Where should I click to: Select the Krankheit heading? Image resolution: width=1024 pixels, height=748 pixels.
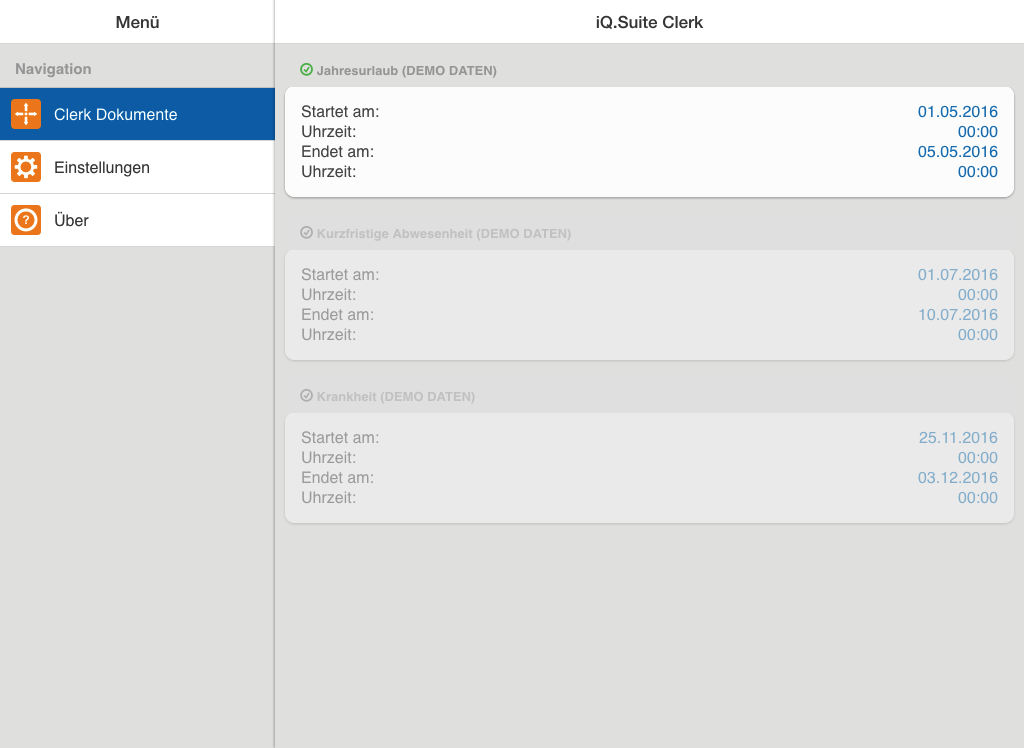tap(395, 397)
